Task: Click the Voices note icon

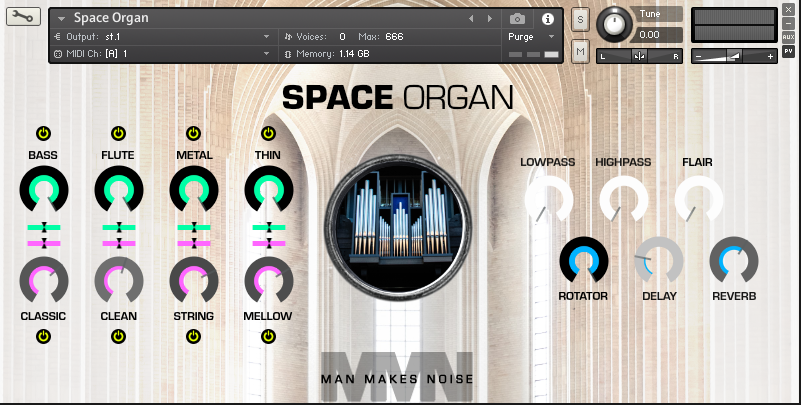Action: [x=288, y=37]
